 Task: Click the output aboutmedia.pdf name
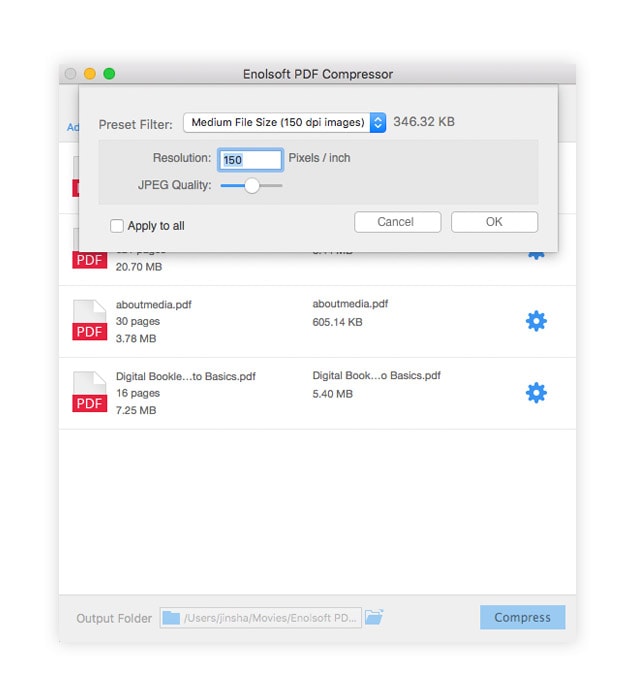[x=350, y=304]
